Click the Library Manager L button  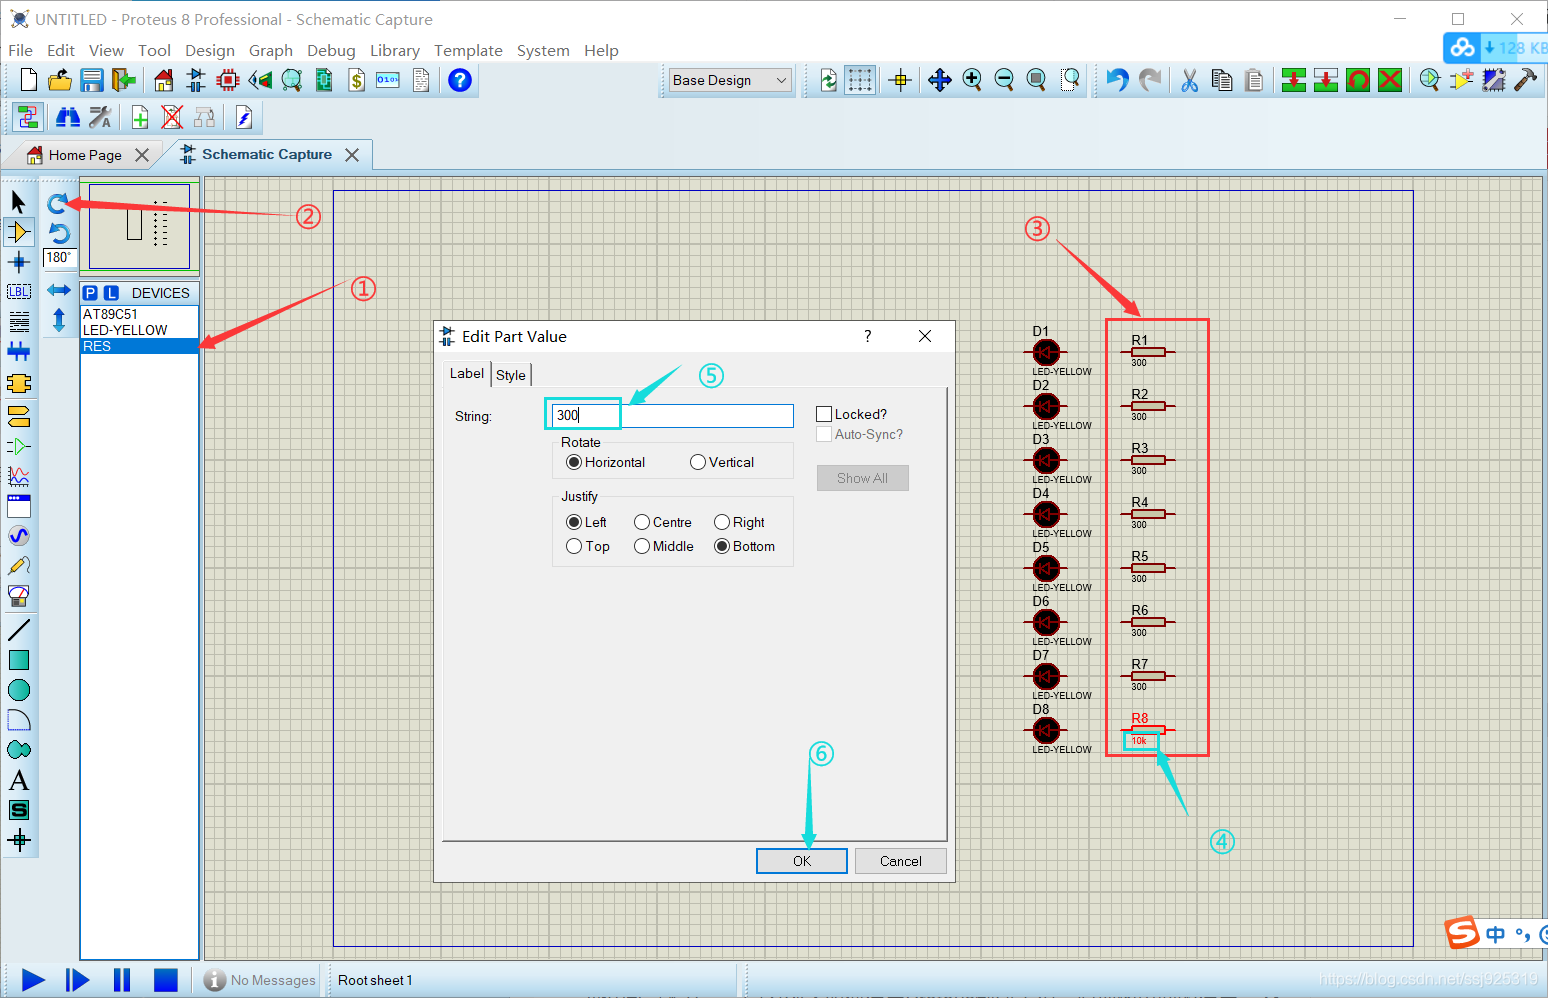point(111,293)
